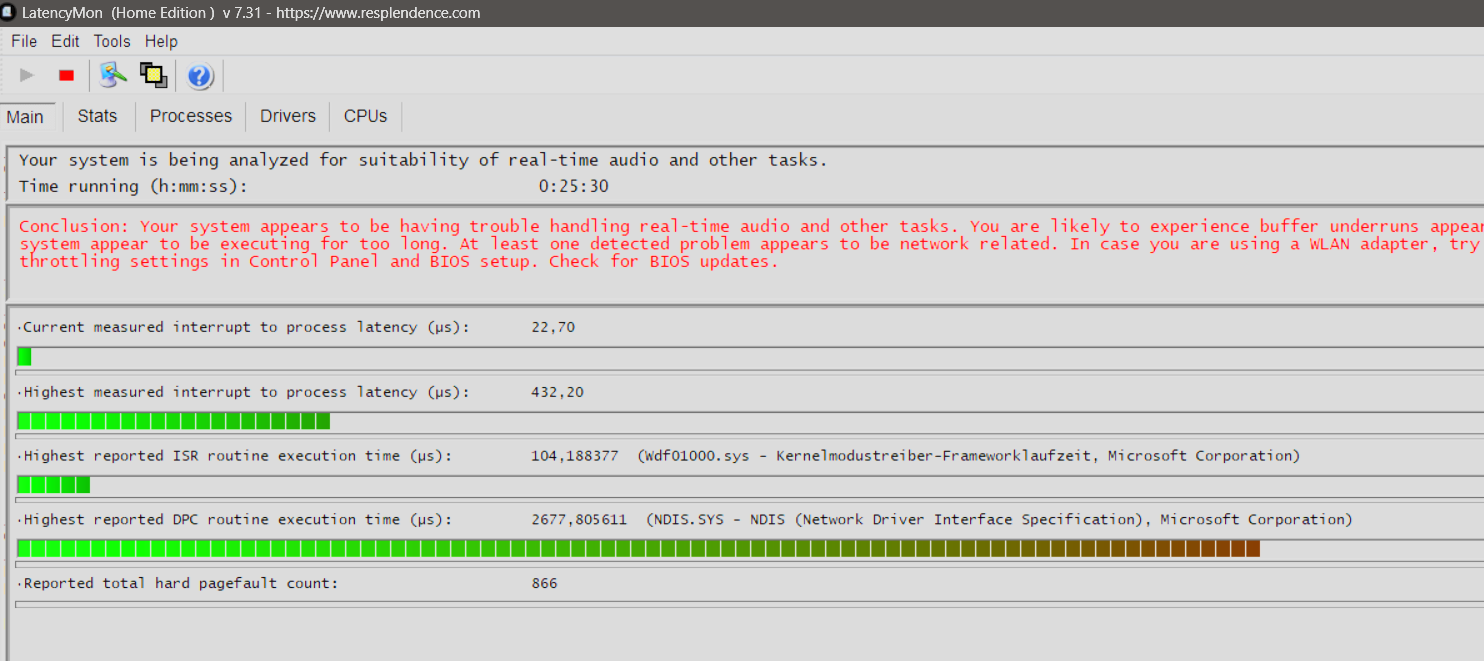Screen dimensions: 1484x661
Task: Click the time running value 0:25:30
Action: pos(573,186)
